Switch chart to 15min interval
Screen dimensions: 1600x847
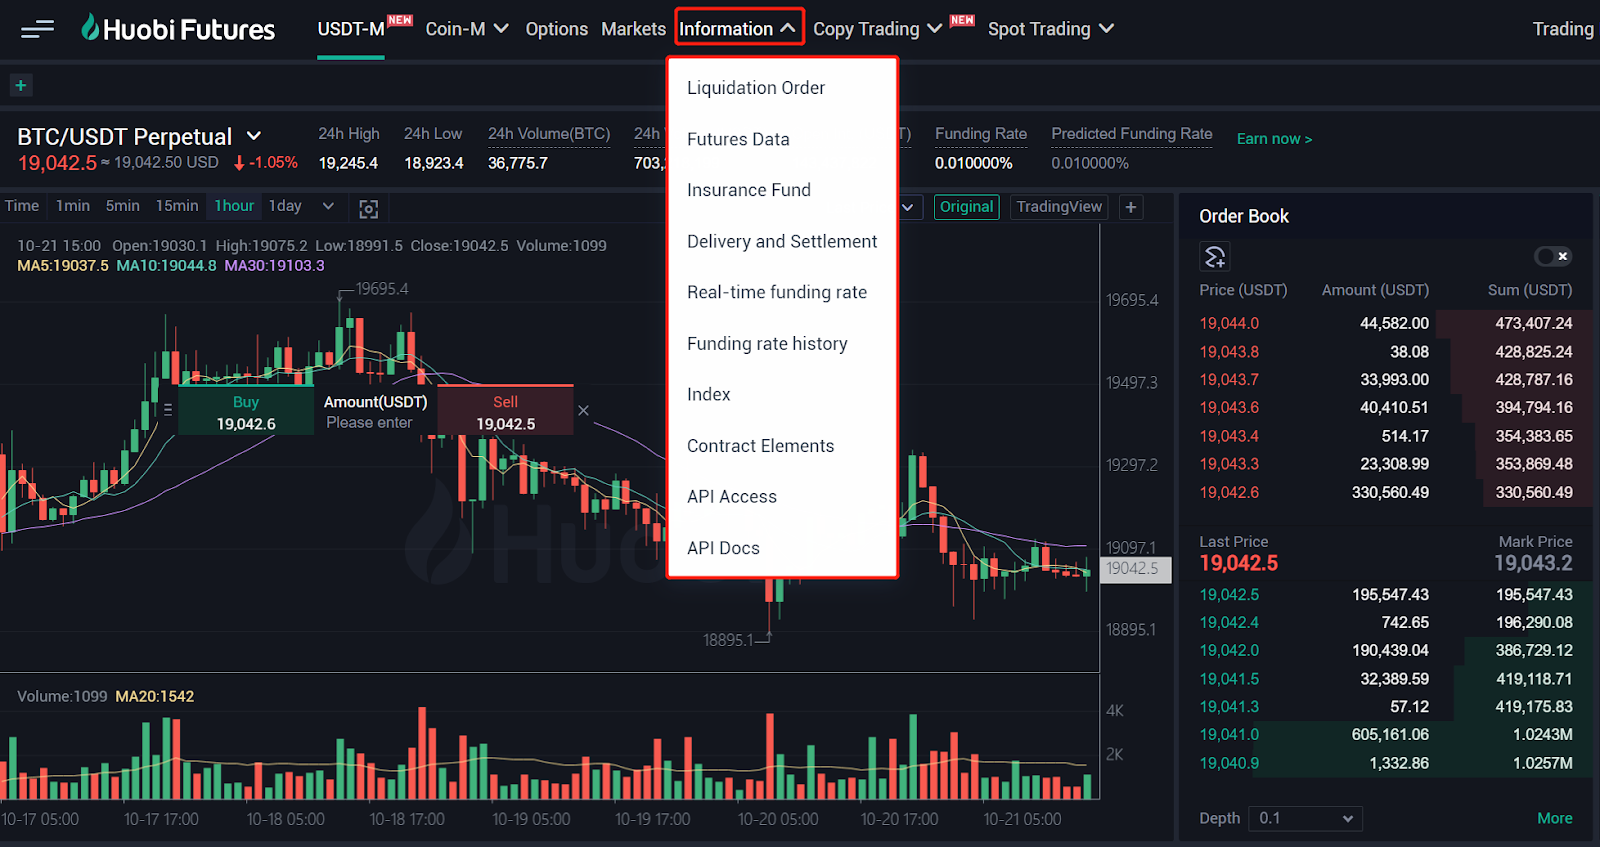pyautogui.click(x=177, y=206)
